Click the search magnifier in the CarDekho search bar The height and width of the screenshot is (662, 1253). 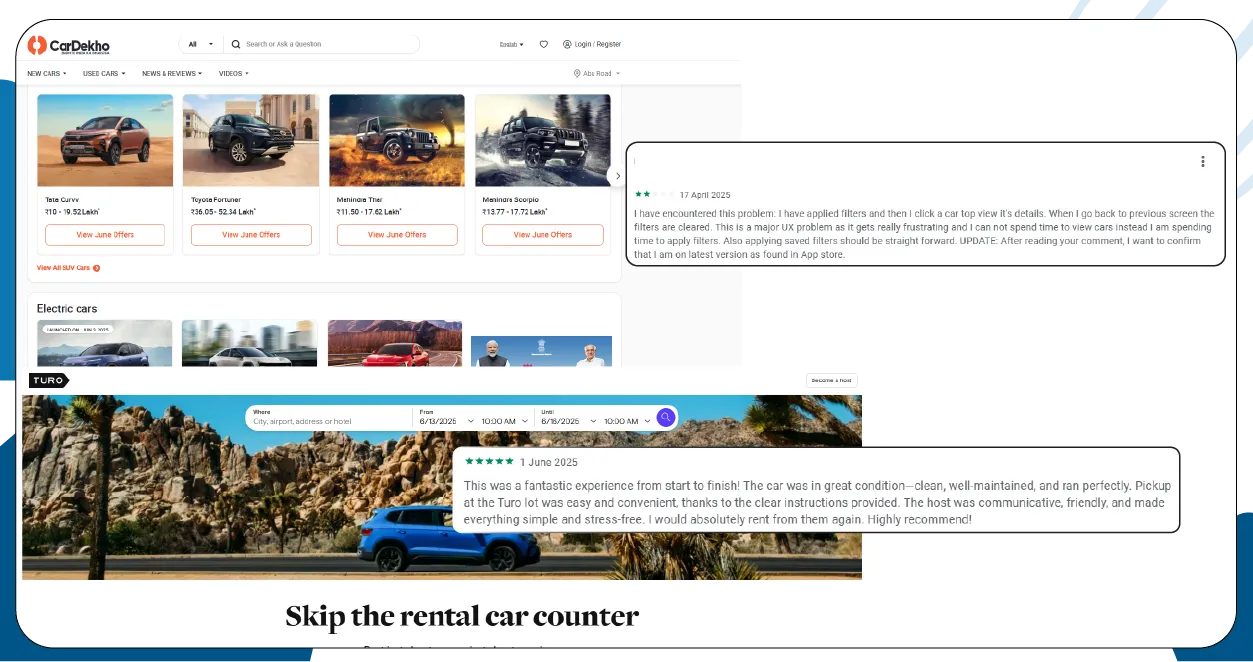point(236,44)
